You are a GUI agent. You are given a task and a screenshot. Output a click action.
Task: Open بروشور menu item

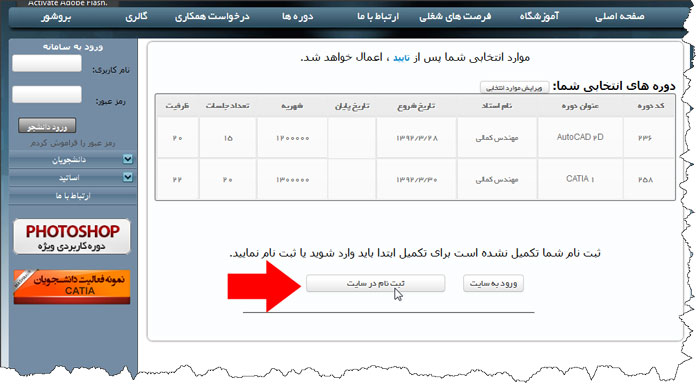56,17
